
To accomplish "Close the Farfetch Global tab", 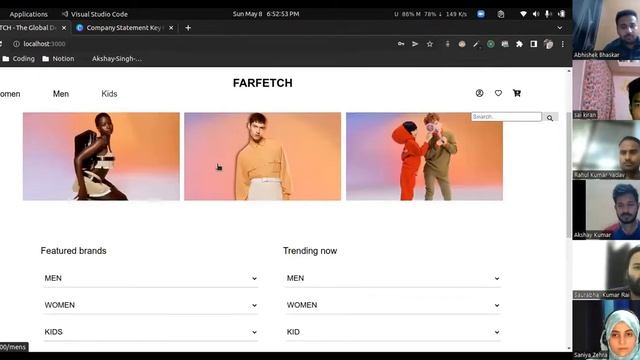I will point(64,28).
